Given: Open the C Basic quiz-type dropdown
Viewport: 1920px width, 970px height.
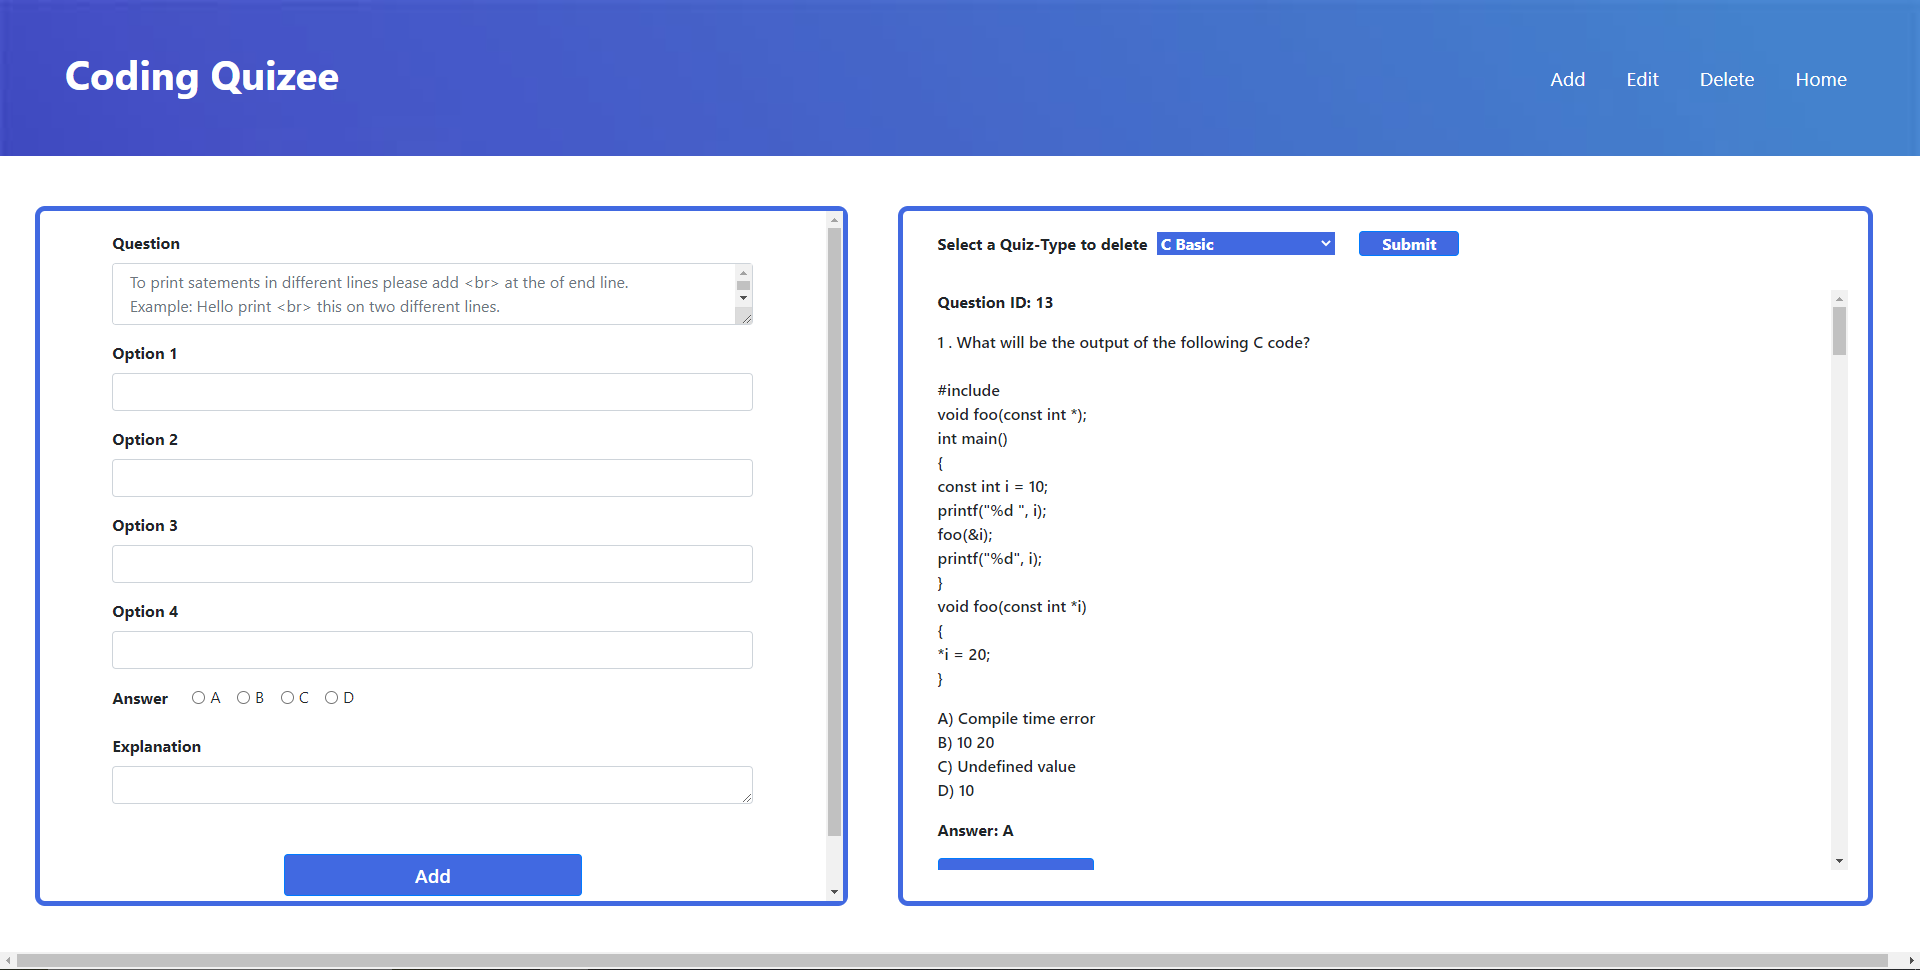Looking at the screenshot, I should [x=1245, y=244].
